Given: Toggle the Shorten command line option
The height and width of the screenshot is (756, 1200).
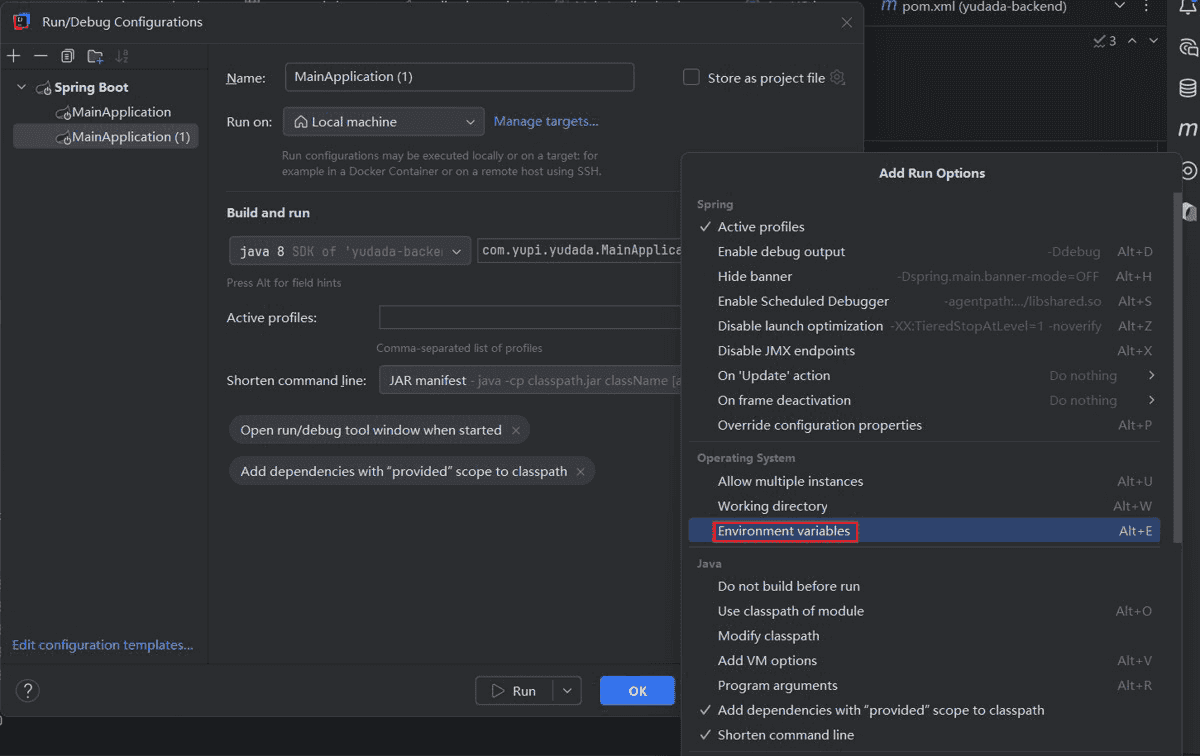Looking at the screenshot, I should pyautogui.click(x=785, y=735).
